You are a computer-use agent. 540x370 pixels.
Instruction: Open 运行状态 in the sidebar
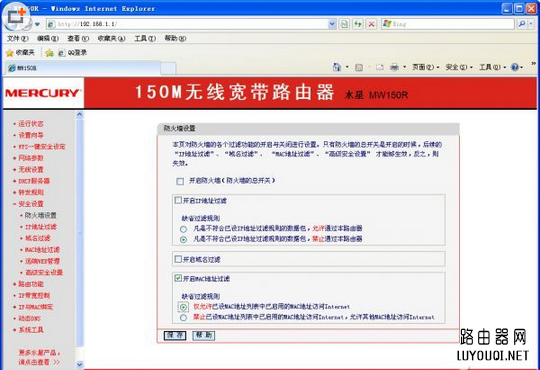tap(31, 124)
